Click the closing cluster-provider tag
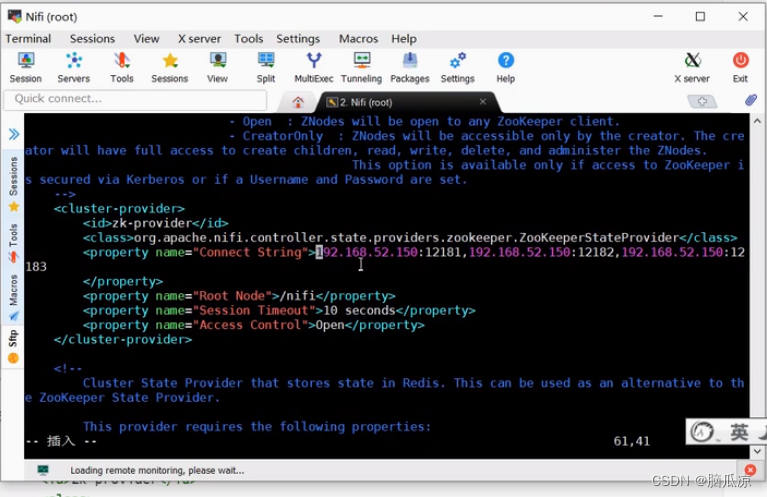 [123, 339]
